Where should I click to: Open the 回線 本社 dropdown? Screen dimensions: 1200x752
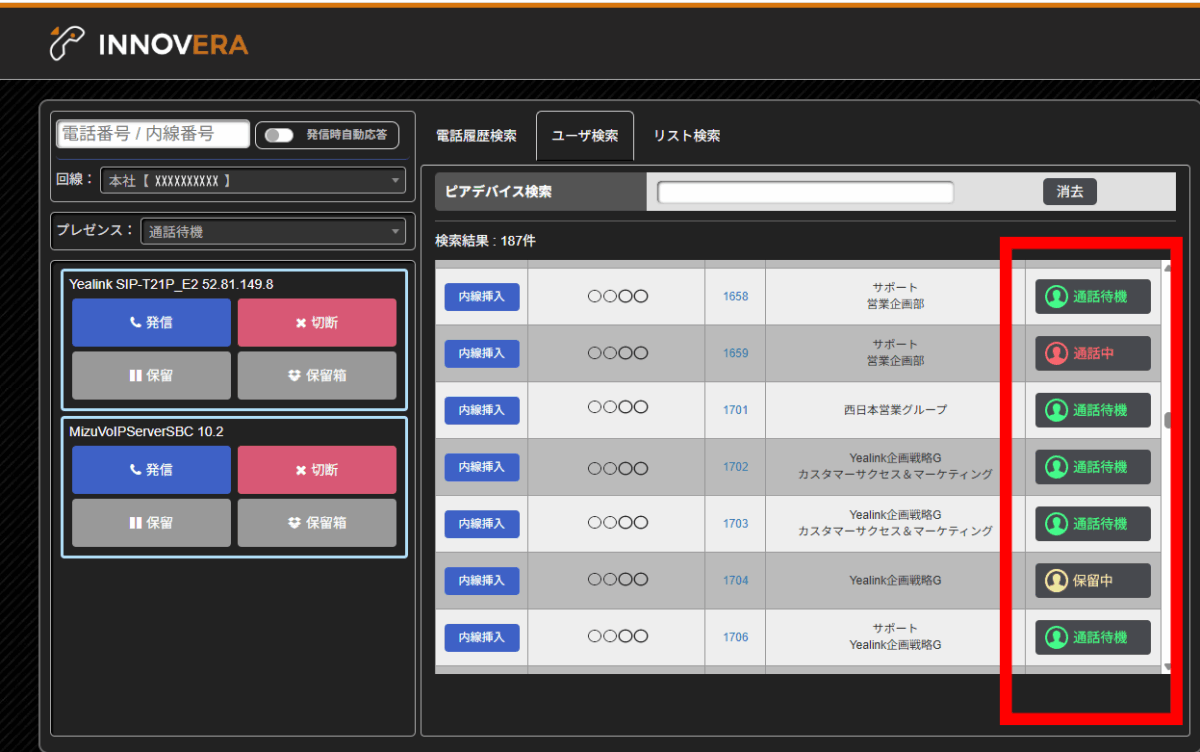point(253,181)
